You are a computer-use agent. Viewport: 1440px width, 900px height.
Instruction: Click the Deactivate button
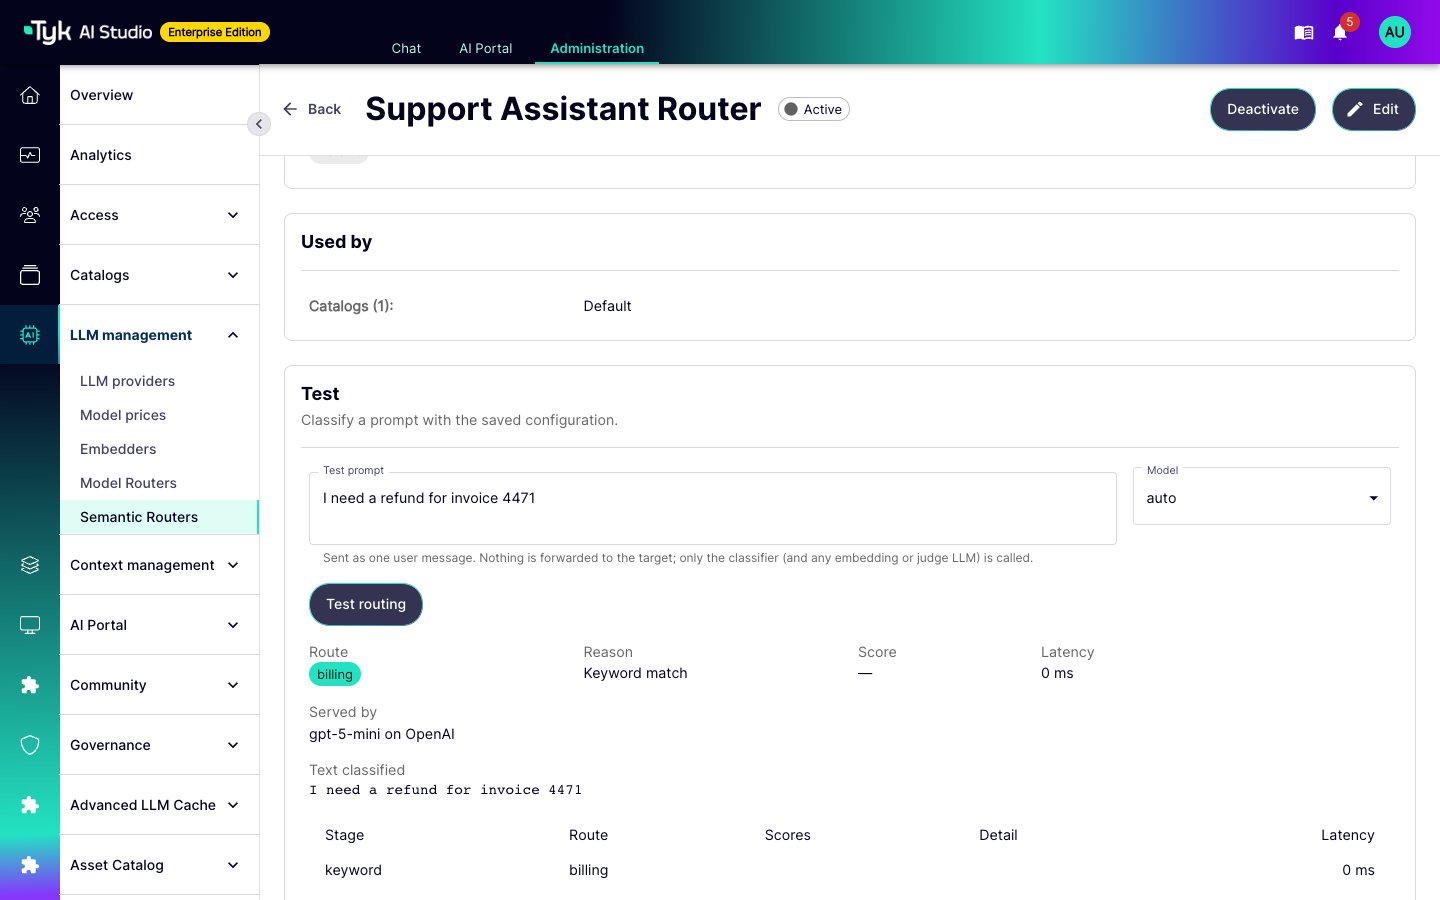(1263, 109)
